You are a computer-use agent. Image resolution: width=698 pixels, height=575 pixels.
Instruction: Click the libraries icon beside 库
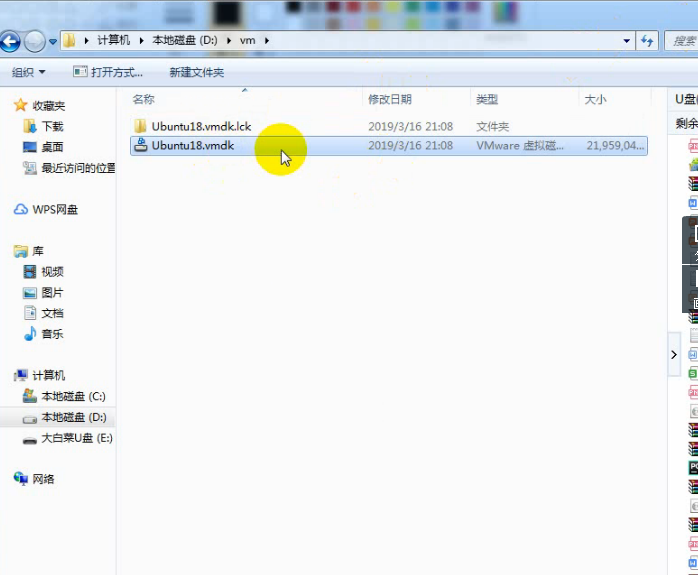(x=20, y=251)
